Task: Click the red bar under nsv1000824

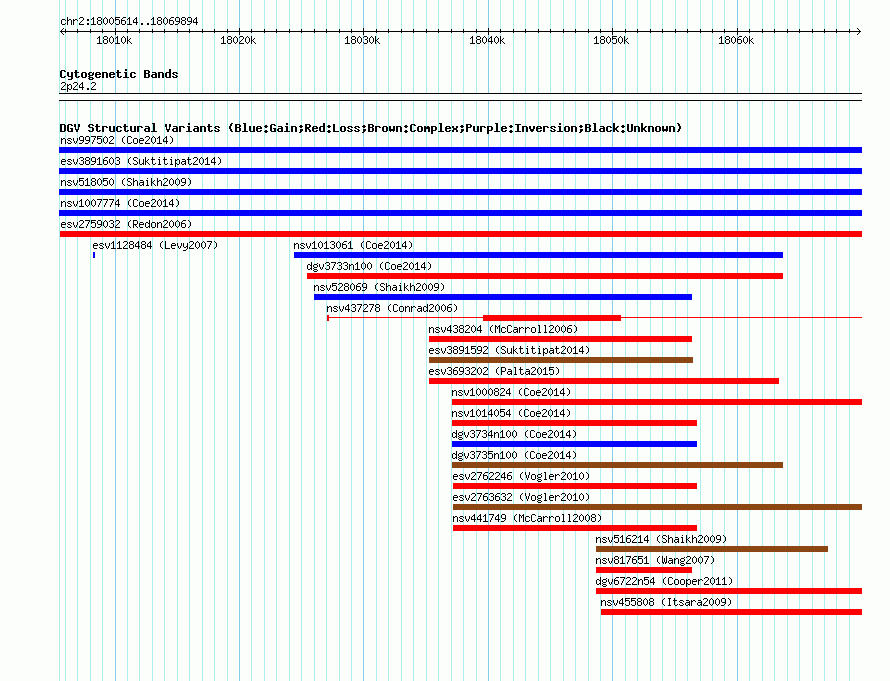Action: [657, 402]
